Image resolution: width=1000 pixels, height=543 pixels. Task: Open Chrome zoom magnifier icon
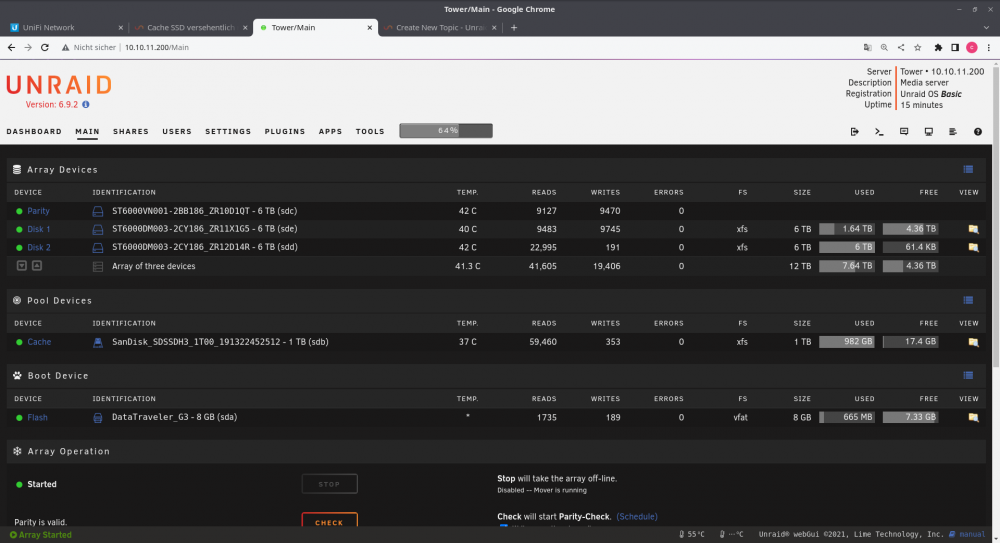coord(884,47)
